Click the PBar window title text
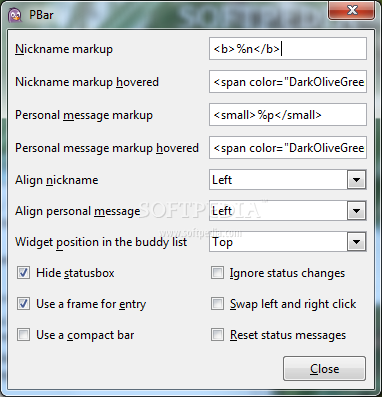The height and width of the screenshot is (397, 382). click(41, 15)
